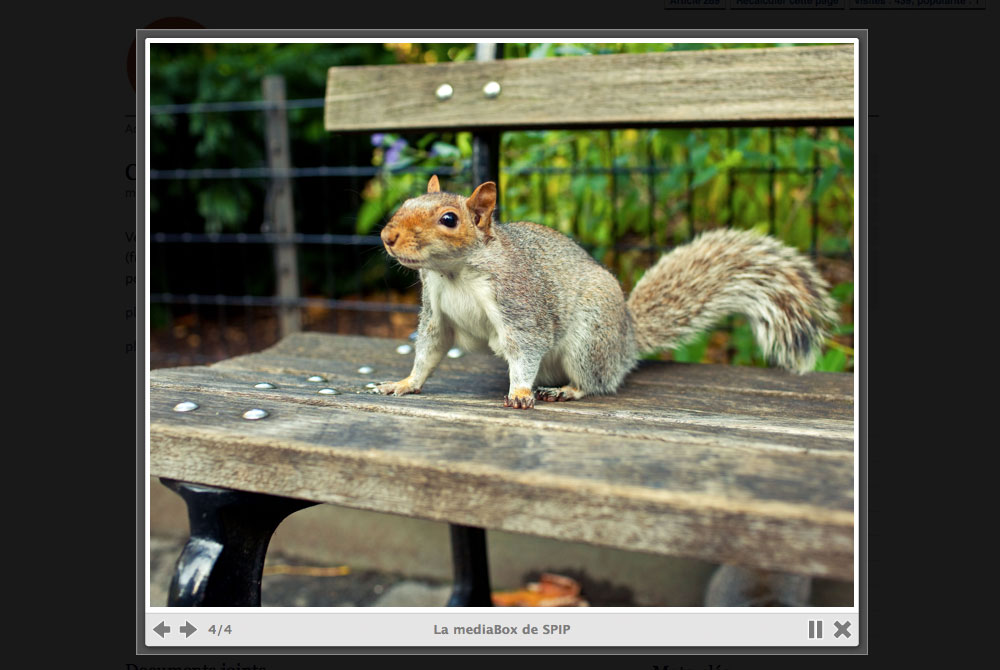1000x670 pixels.
Task: Click the '4/4' image counter
Action: [220, 630]
